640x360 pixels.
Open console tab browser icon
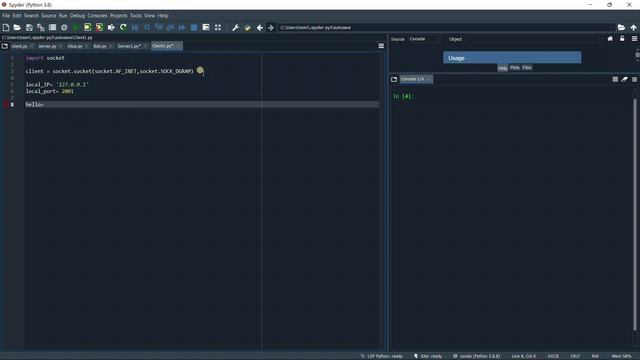[394, 79]
